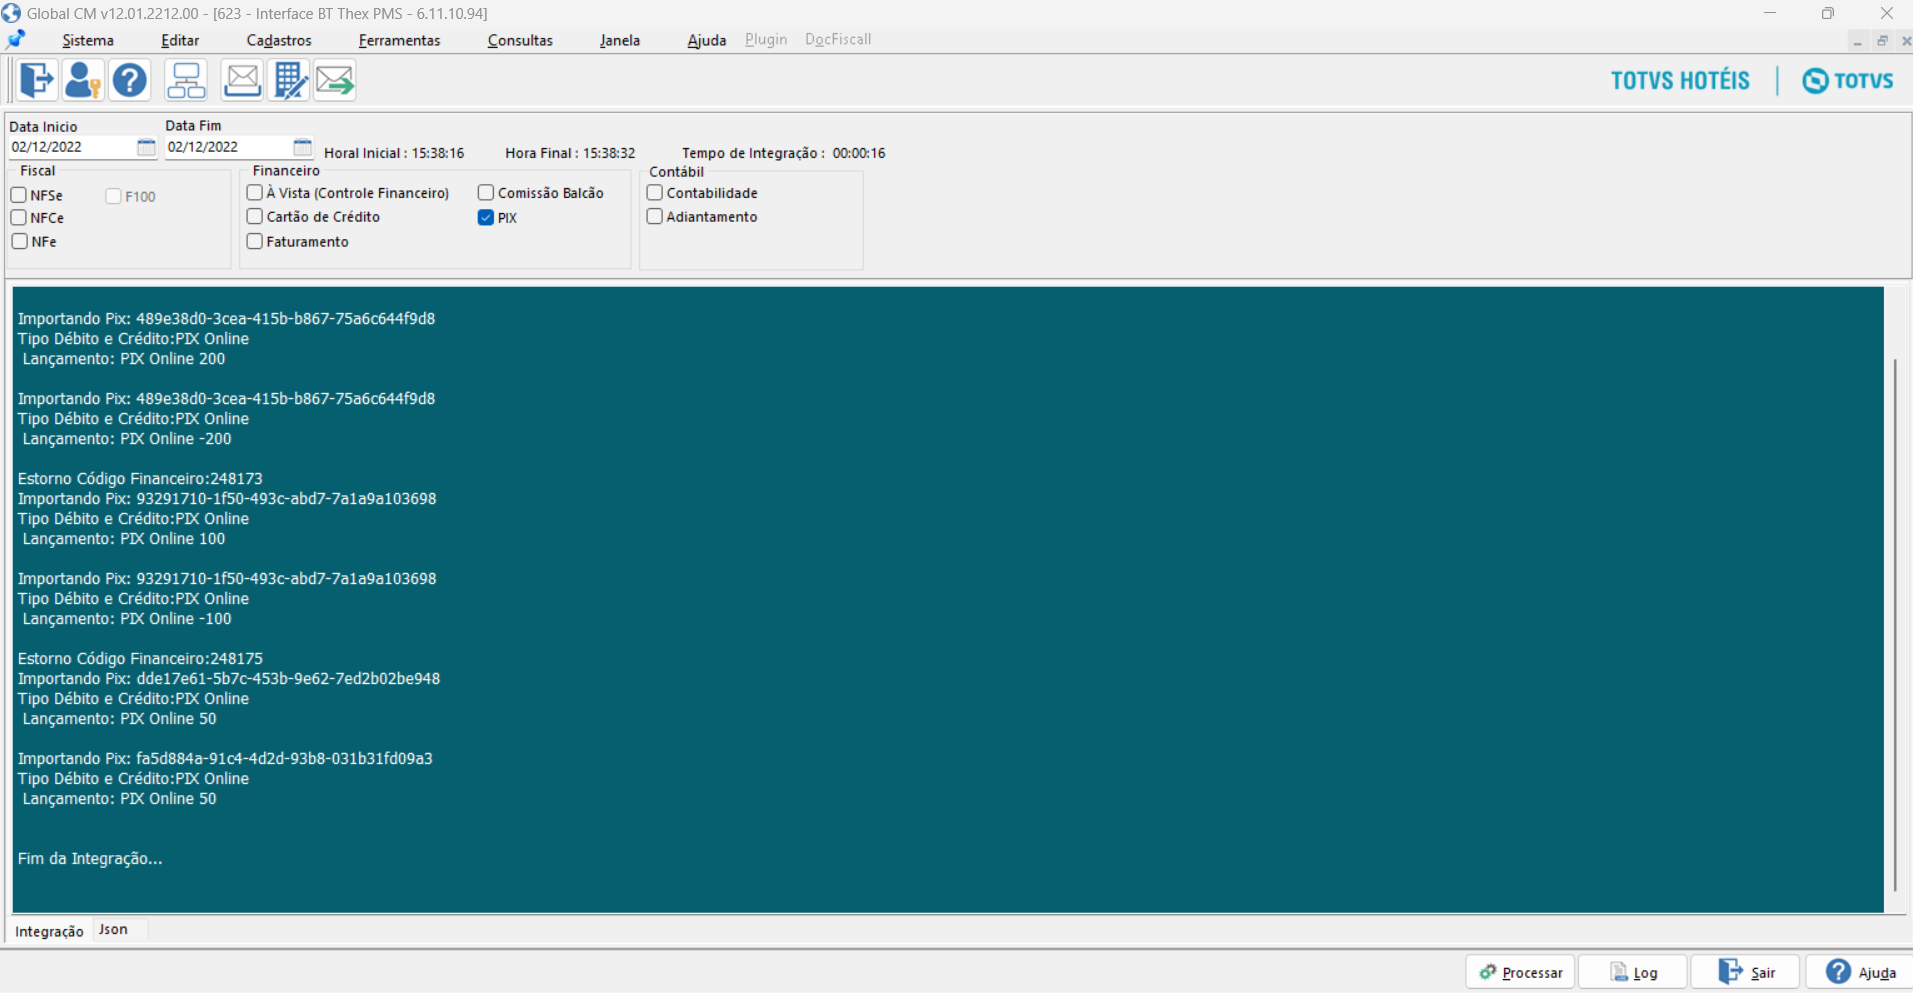Click the DocFiscall menu item

coord(838,39)
